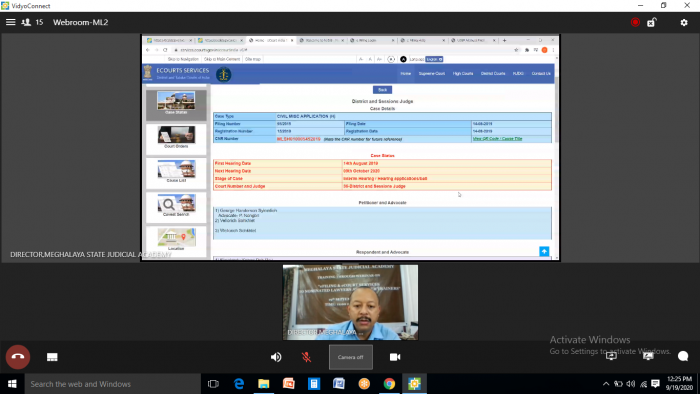Show the participants list with 15 attendees
Screen dimensions: 700x394
coord(33,22)
